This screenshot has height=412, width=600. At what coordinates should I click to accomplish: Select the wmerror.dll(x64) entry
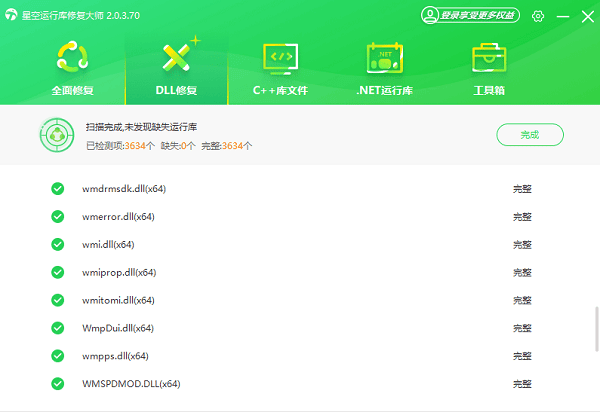118,217
